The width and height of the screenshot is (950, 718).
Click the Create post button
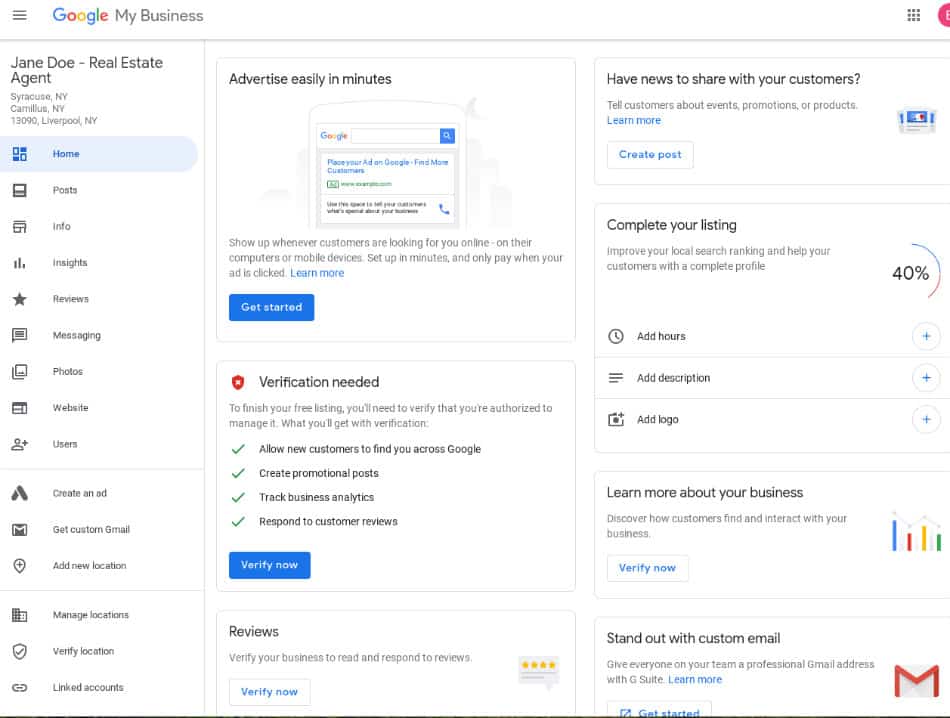(x=650, y=155)
